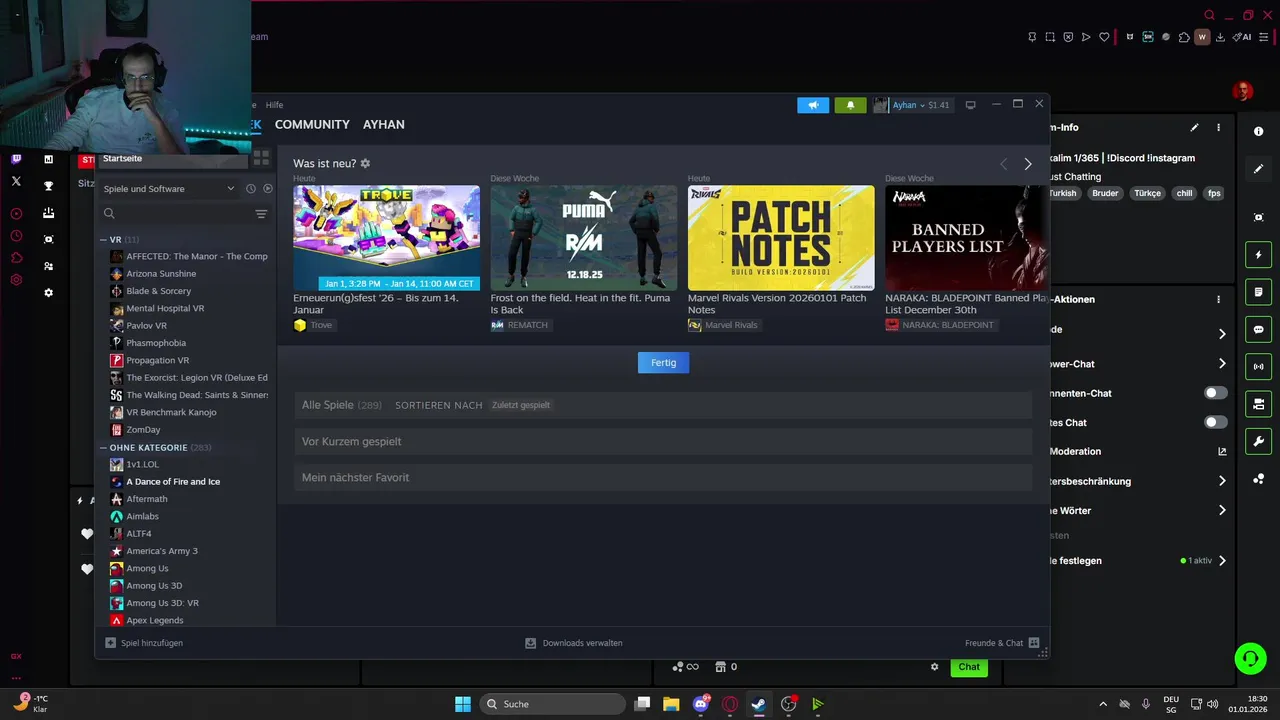Click the 'Türkçe' stream tag
Image resolution: width=1280 pixels, height=720 pixels.
pyautogui.click(x=1147, y=193)
